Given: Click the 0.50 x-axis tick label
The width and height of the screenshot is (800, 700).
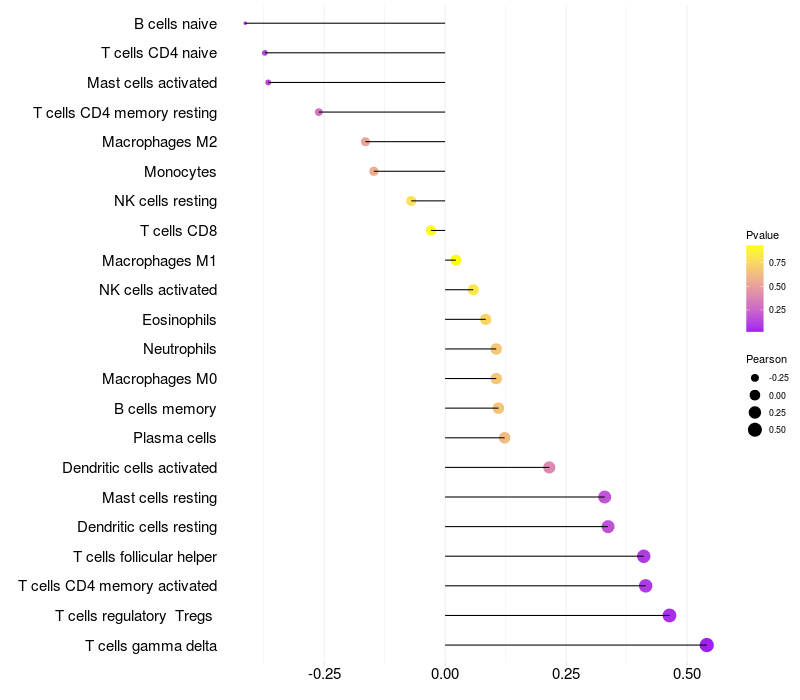Looking at the screenshot, I should (687, 677).
